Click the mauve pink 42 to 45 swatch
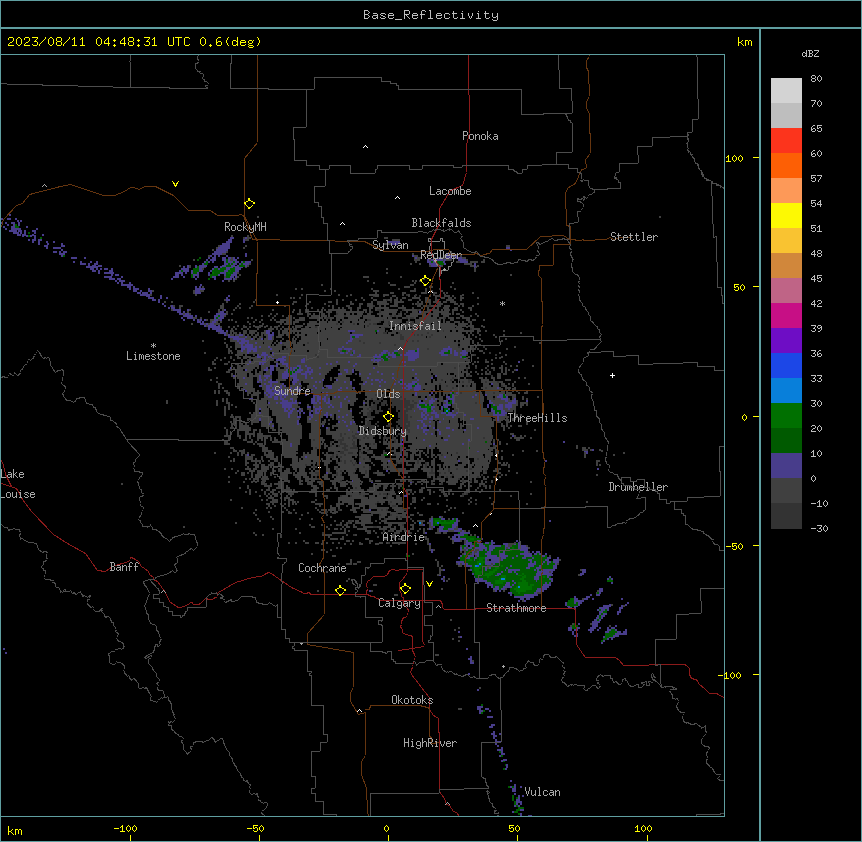Image resolution: width=862 pixels, height=842 pixels. point(786,290)
